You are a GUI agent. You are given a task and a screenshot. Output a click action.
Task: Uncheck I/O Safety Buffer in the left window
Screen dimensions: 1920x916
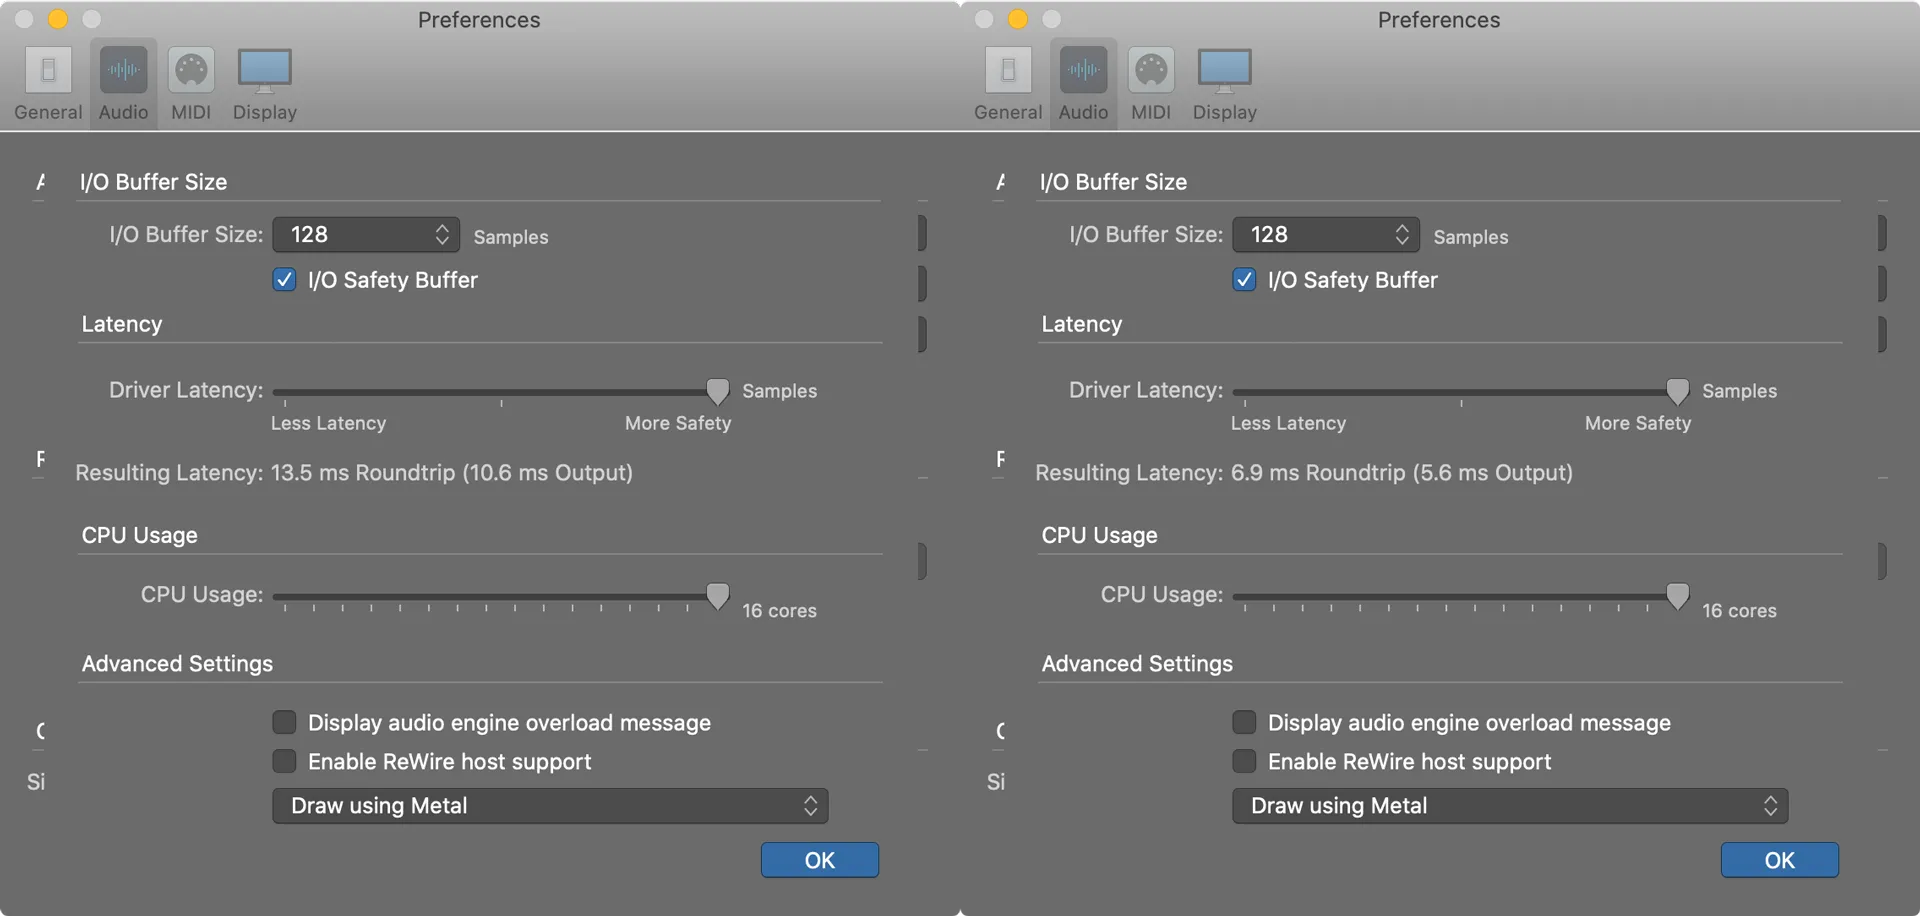tap(285, 280)
